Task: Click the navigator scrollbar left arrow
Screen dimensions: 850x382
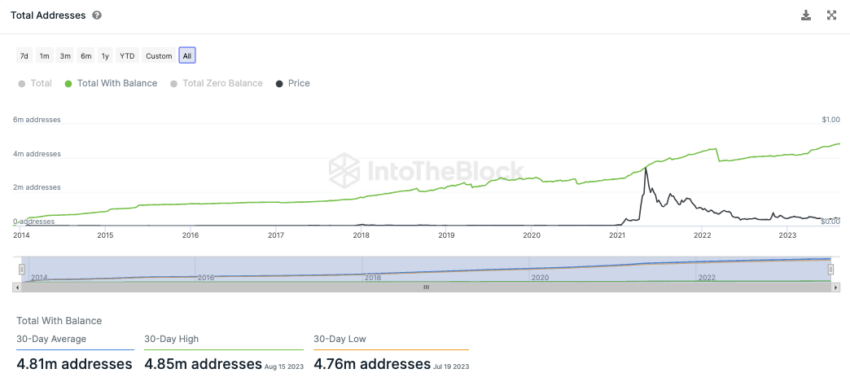Action: pos(17,287)
